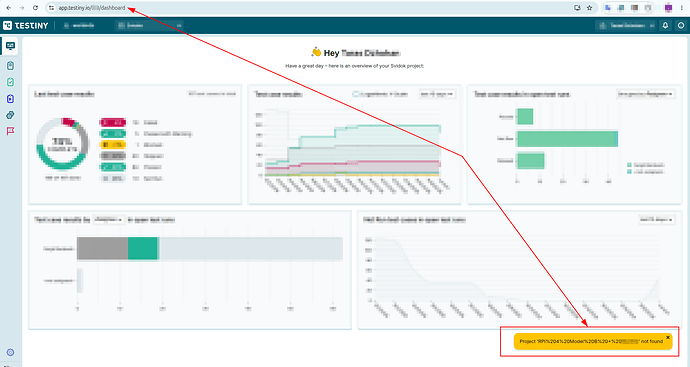Go forward in browser
Viewport: 690px width, 367px height.
click(22, 7)
